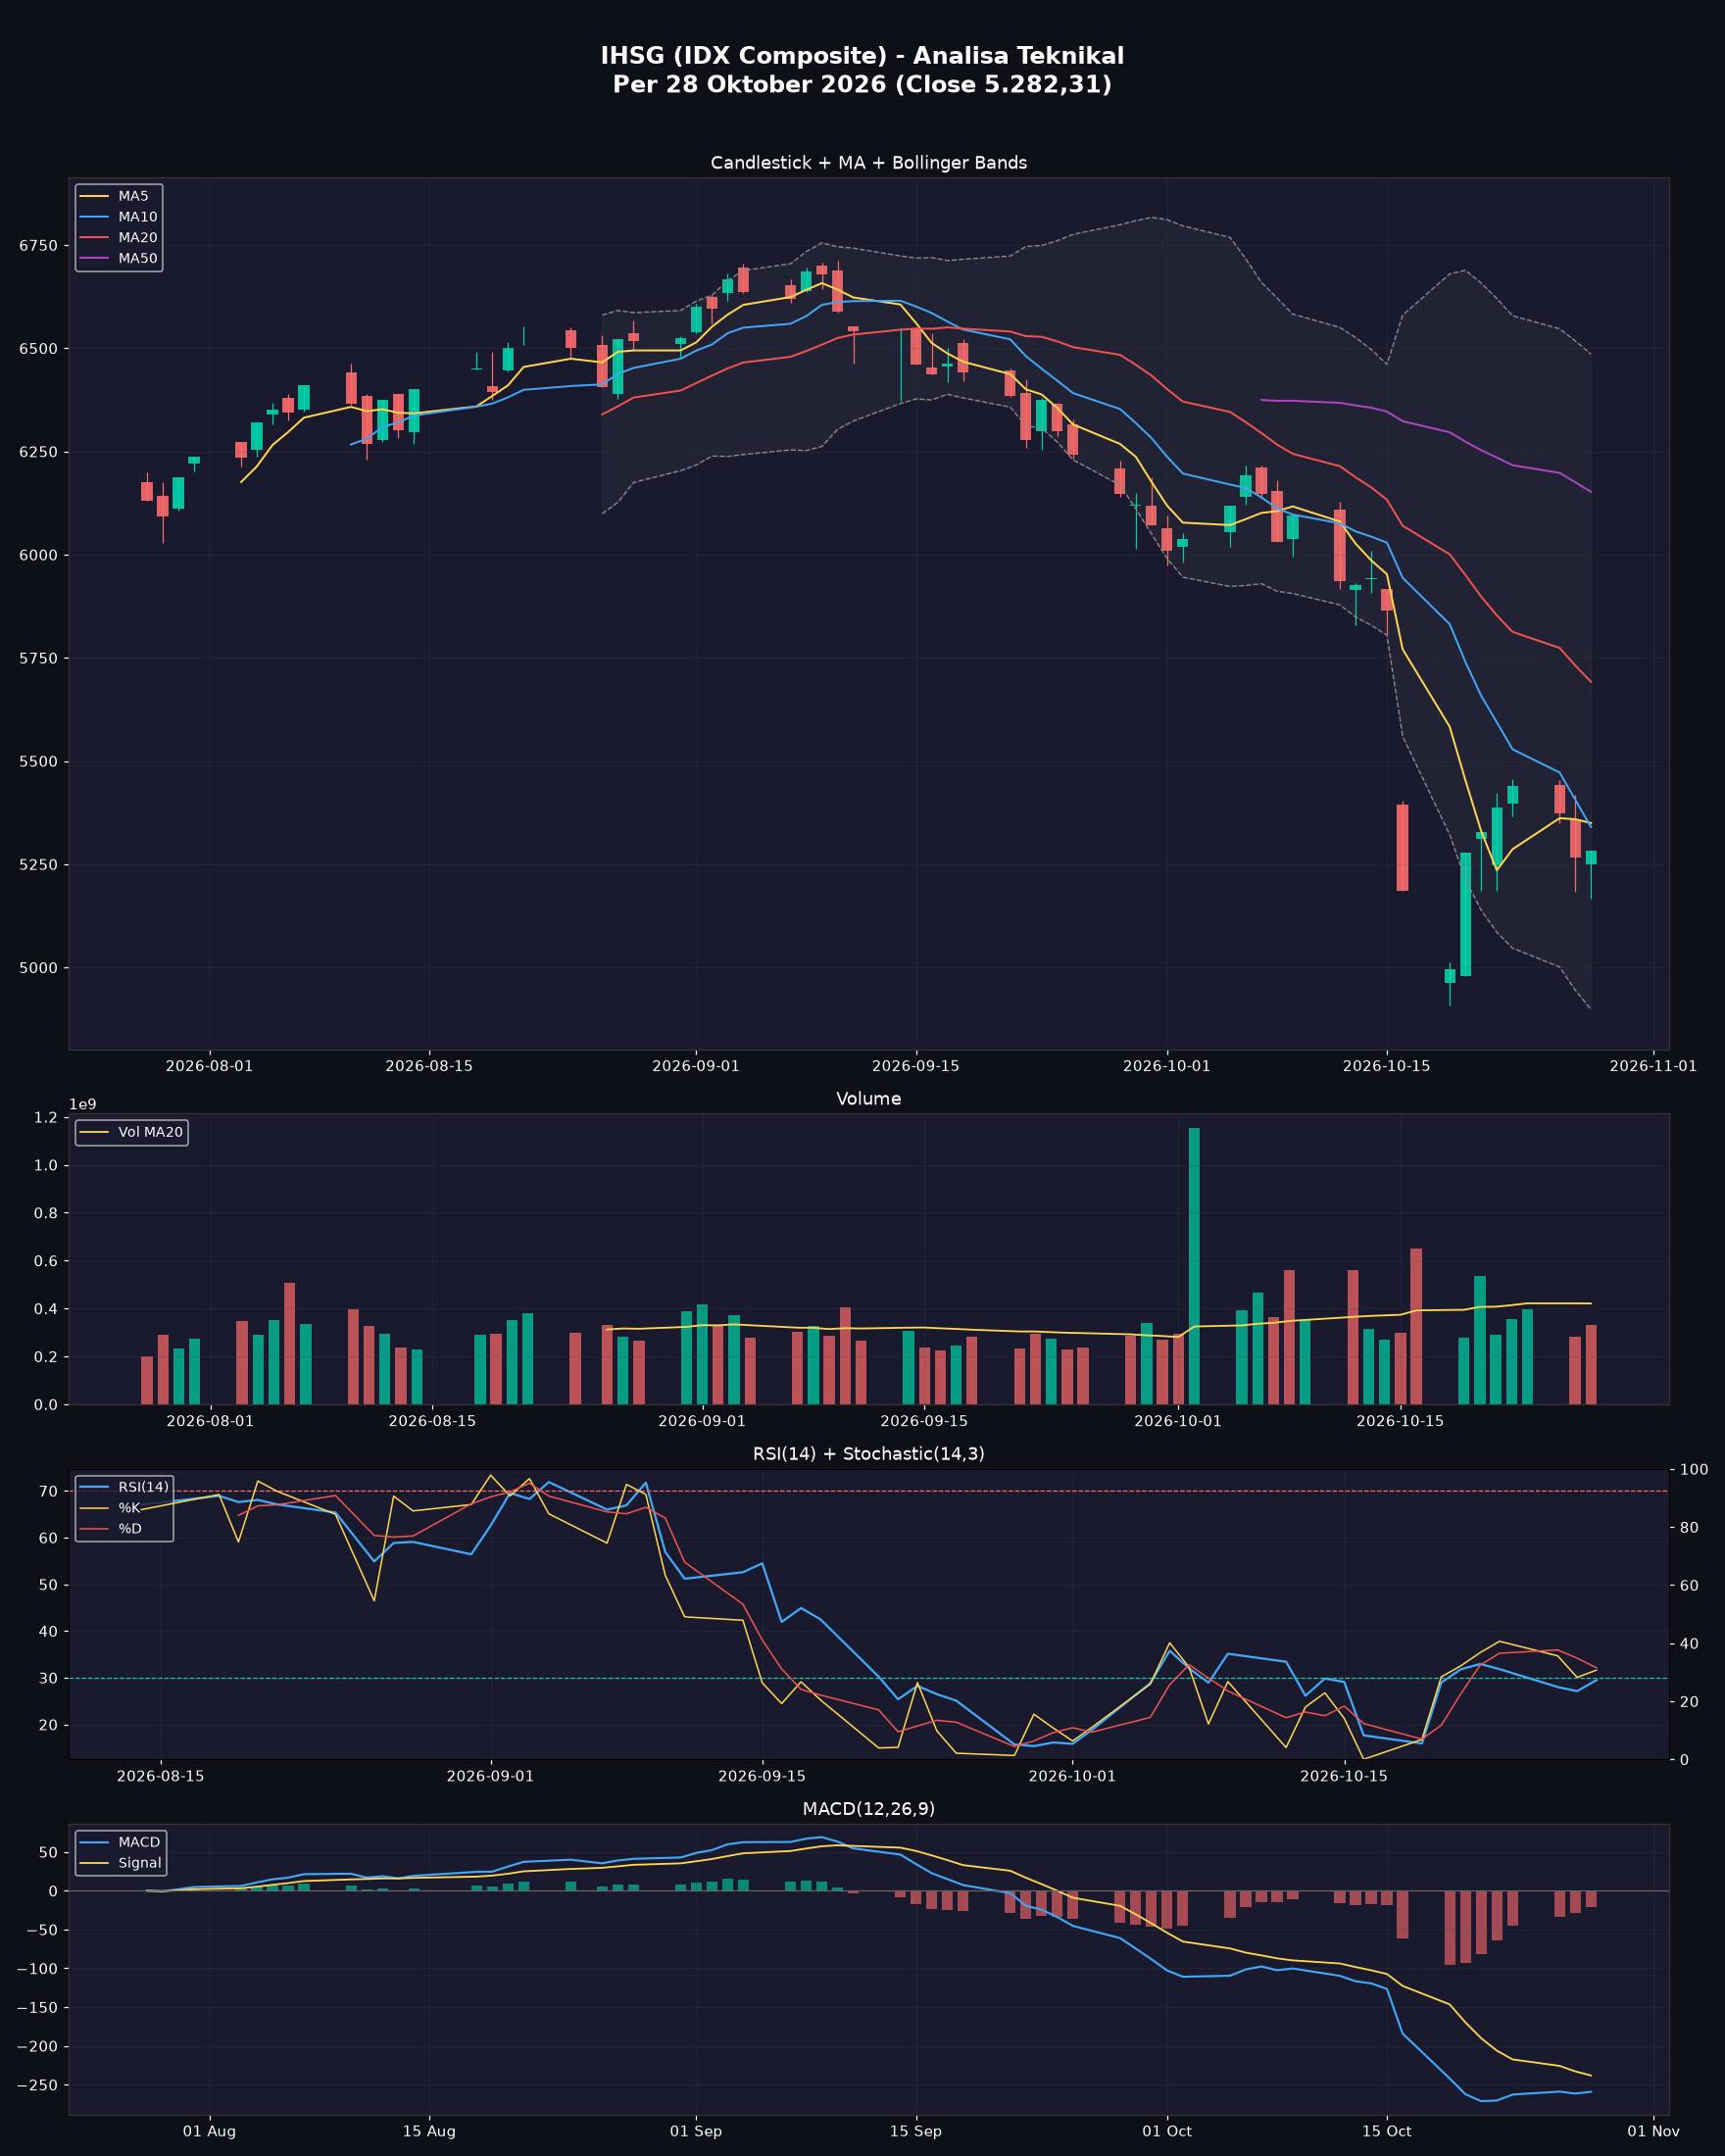Click the 2026-08-15 date label below the RSI chart
This screenshot has width=1725, height=2156.
click(160, 1776)
